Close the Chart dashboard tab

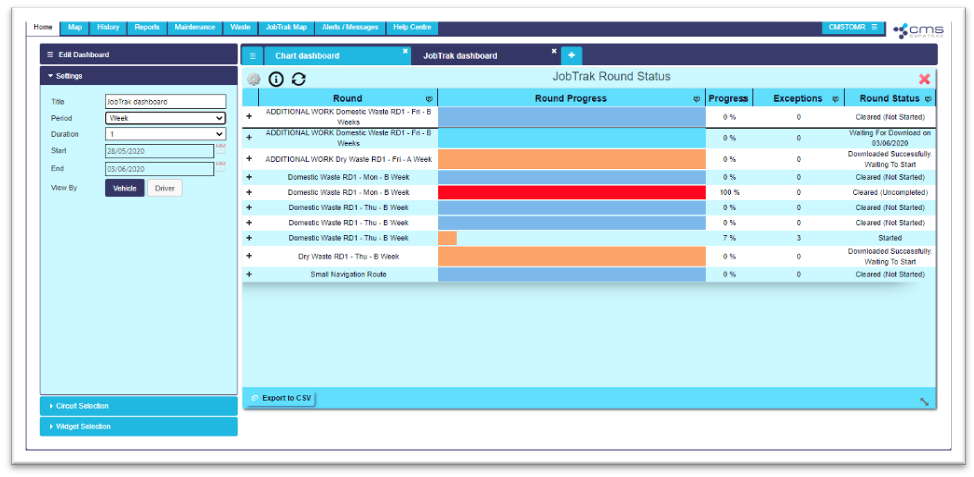405,51
